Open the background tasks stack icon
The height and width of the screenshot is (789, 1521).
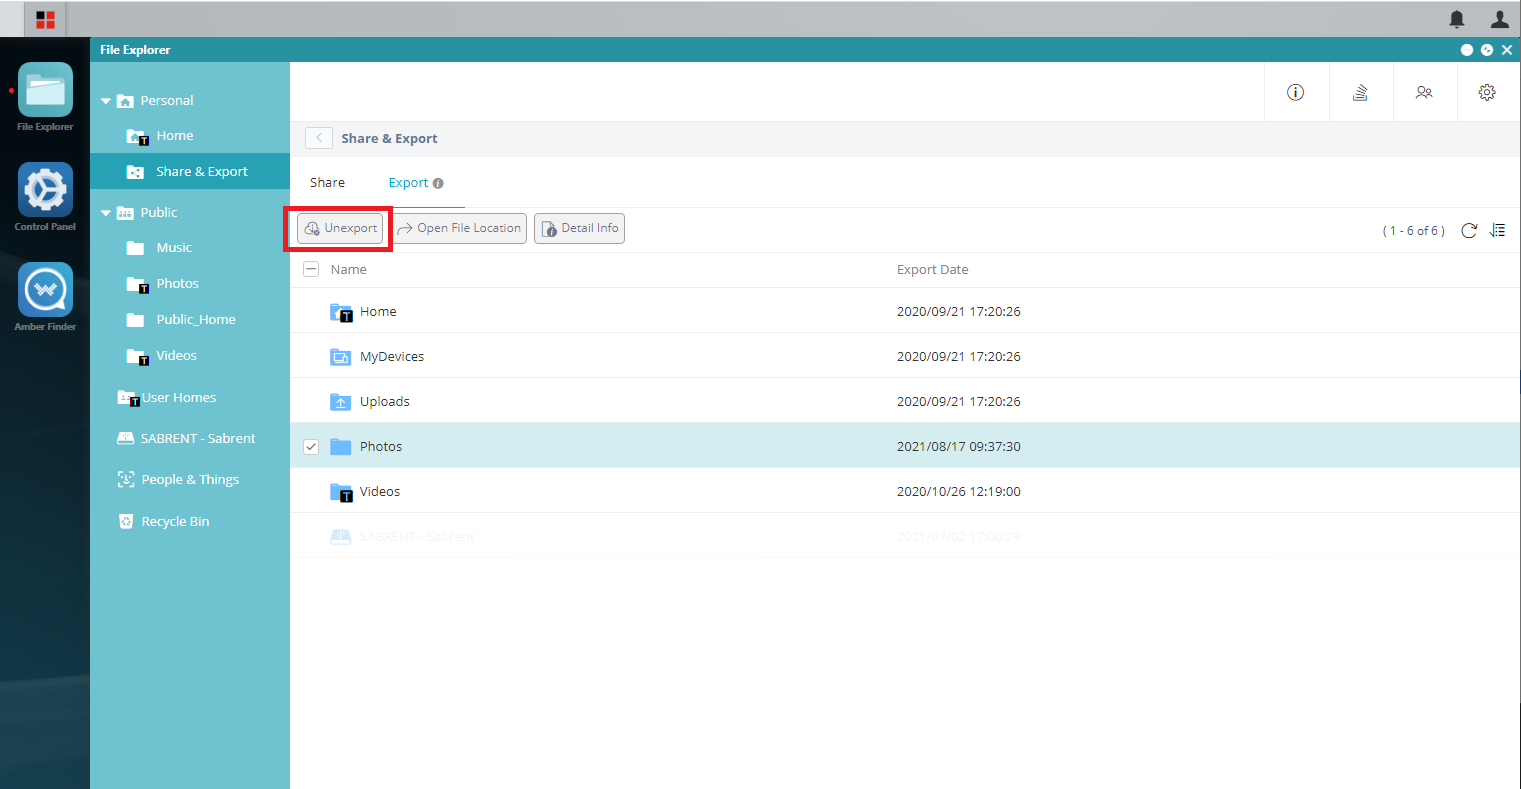click(1360, 92)
